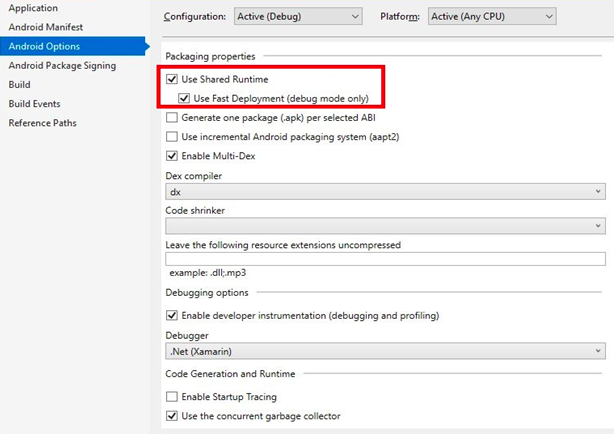The image size is (614, 434).
Task: Enable Startup Tracing checkbox
Action: tap(173, 397)
